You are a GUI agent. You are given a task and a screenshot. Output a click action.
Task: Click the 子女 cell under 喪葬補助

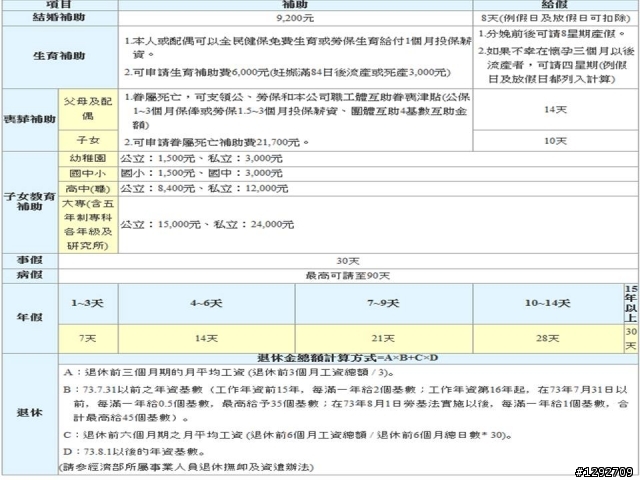click(x=88, y=140)
